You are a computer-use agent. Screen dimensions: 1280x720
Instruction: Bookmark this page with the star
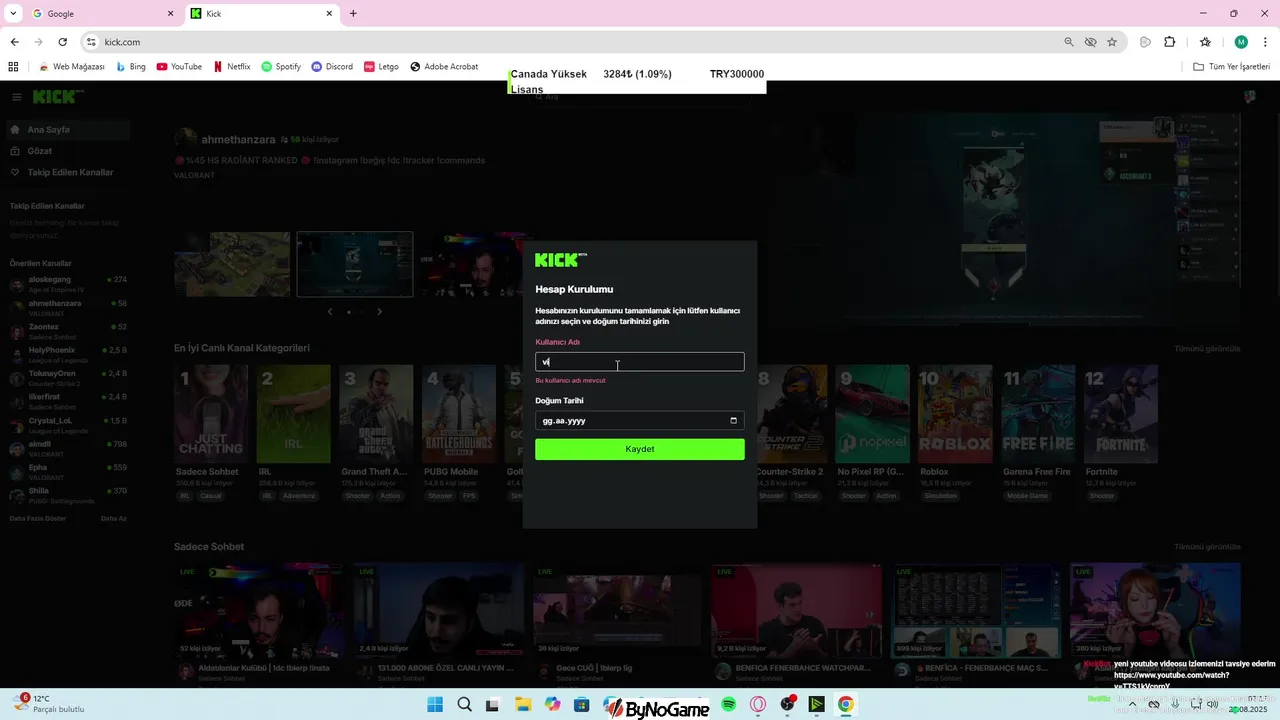1112,42
